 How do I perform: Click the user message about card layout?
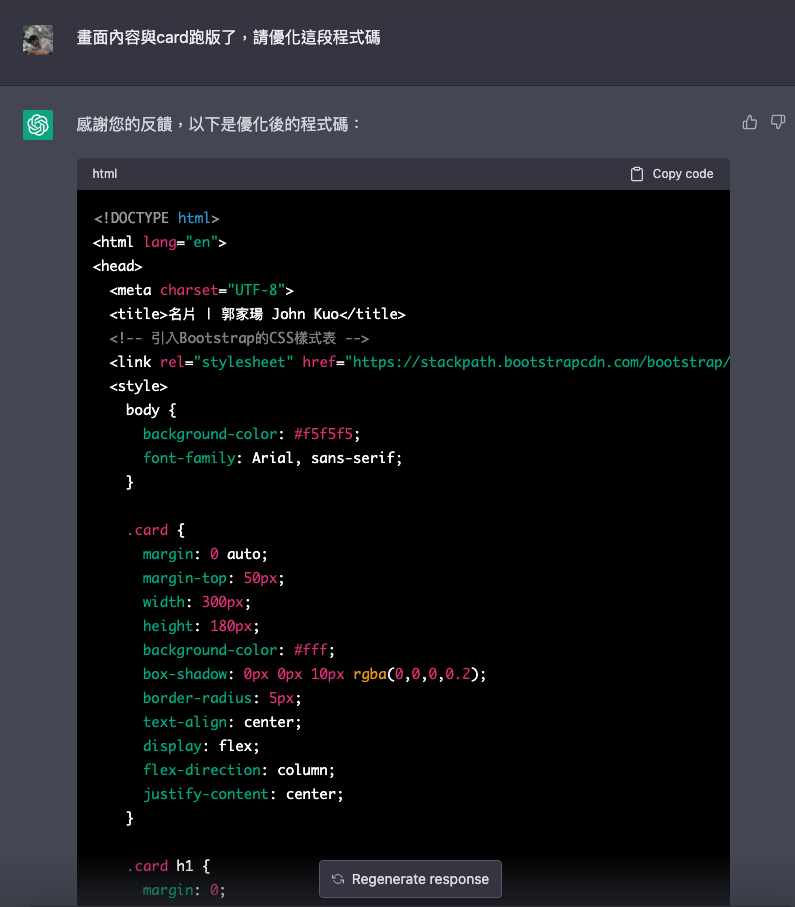pos(228,38)
